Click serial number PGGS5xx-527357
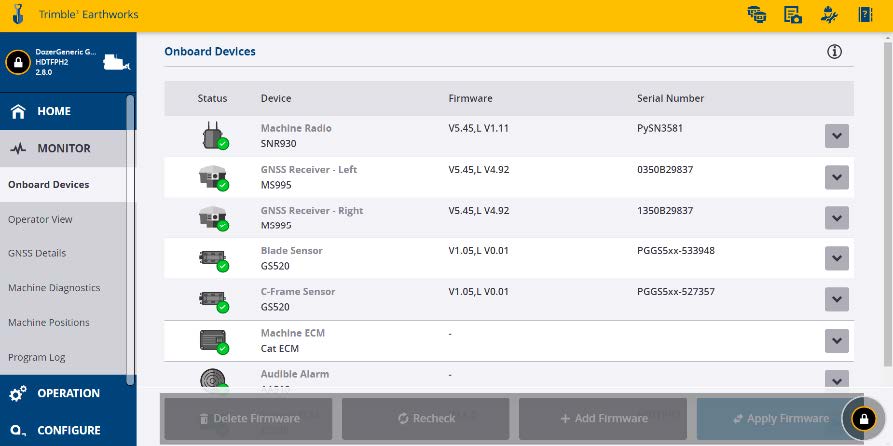This screenshot has height=446, width=893. 675,292
